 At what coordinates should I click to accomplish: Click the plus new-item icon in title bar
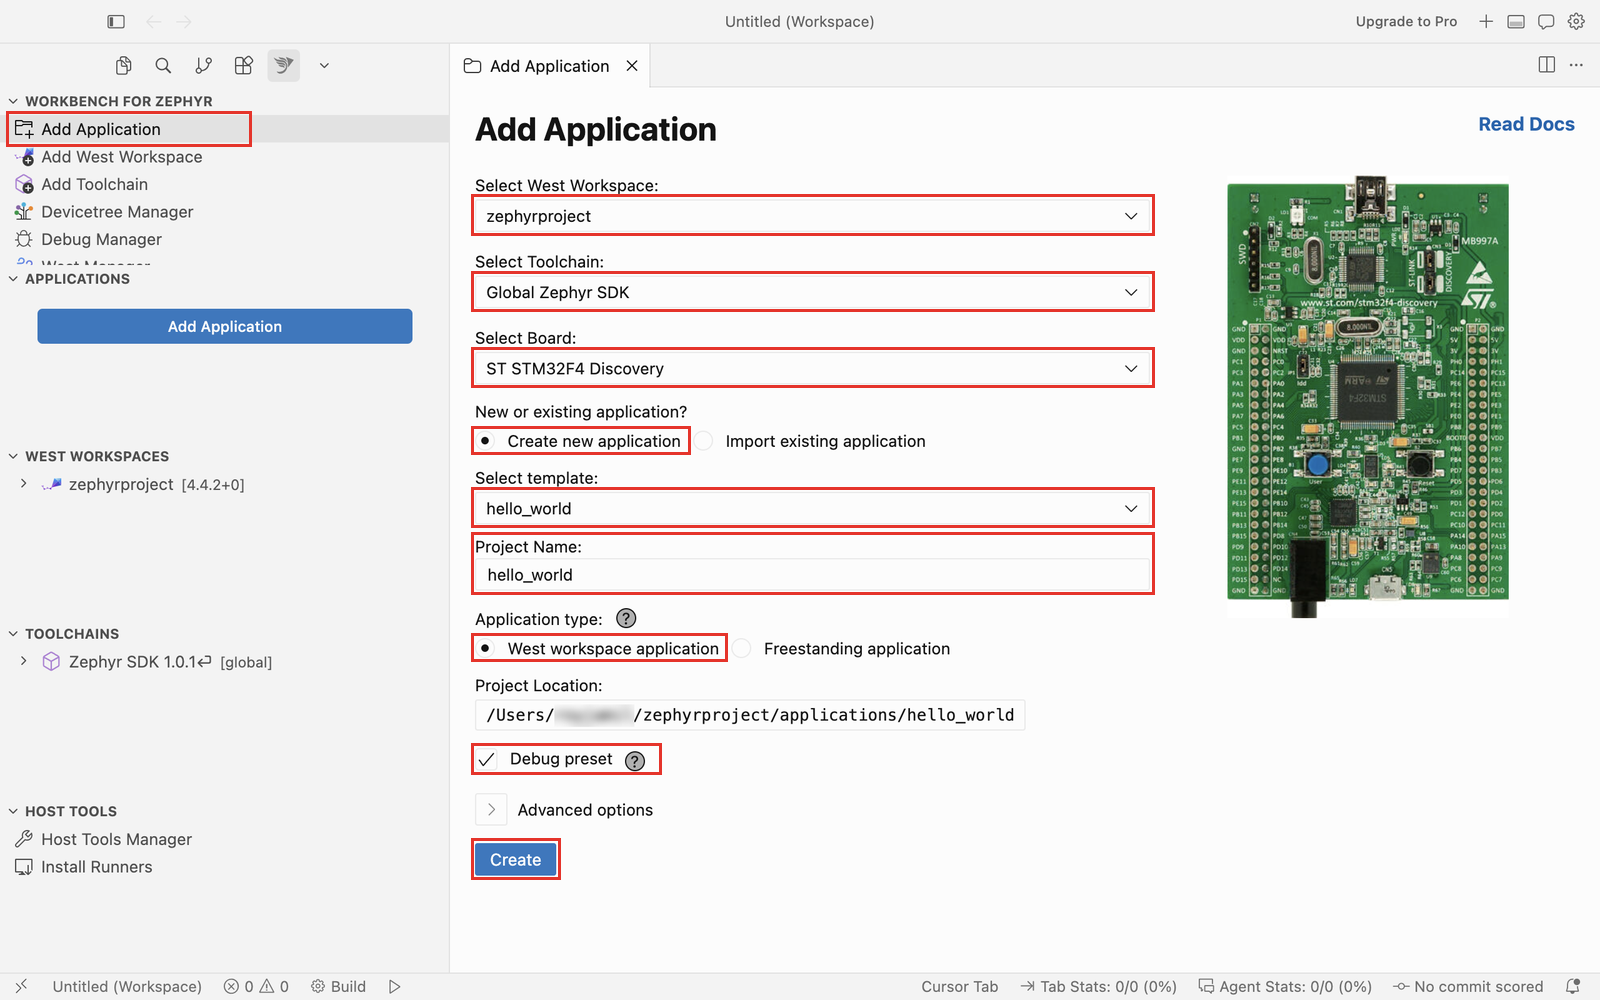pos(1486,21)
